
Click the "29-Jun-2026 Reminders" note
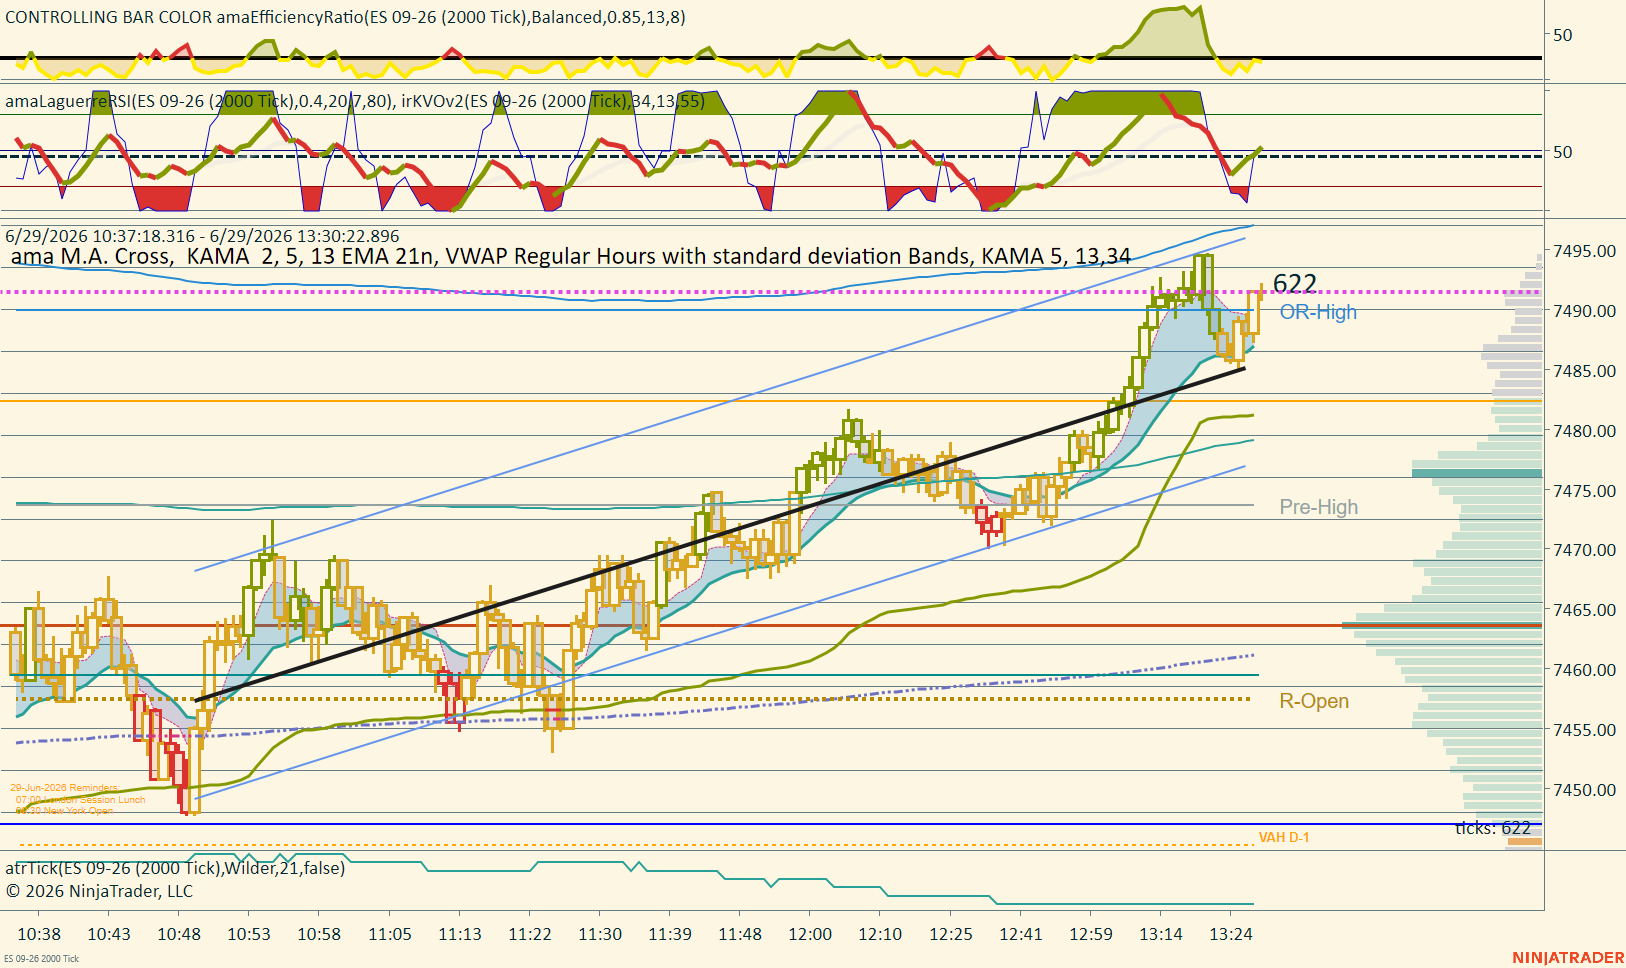pos(64,788)
